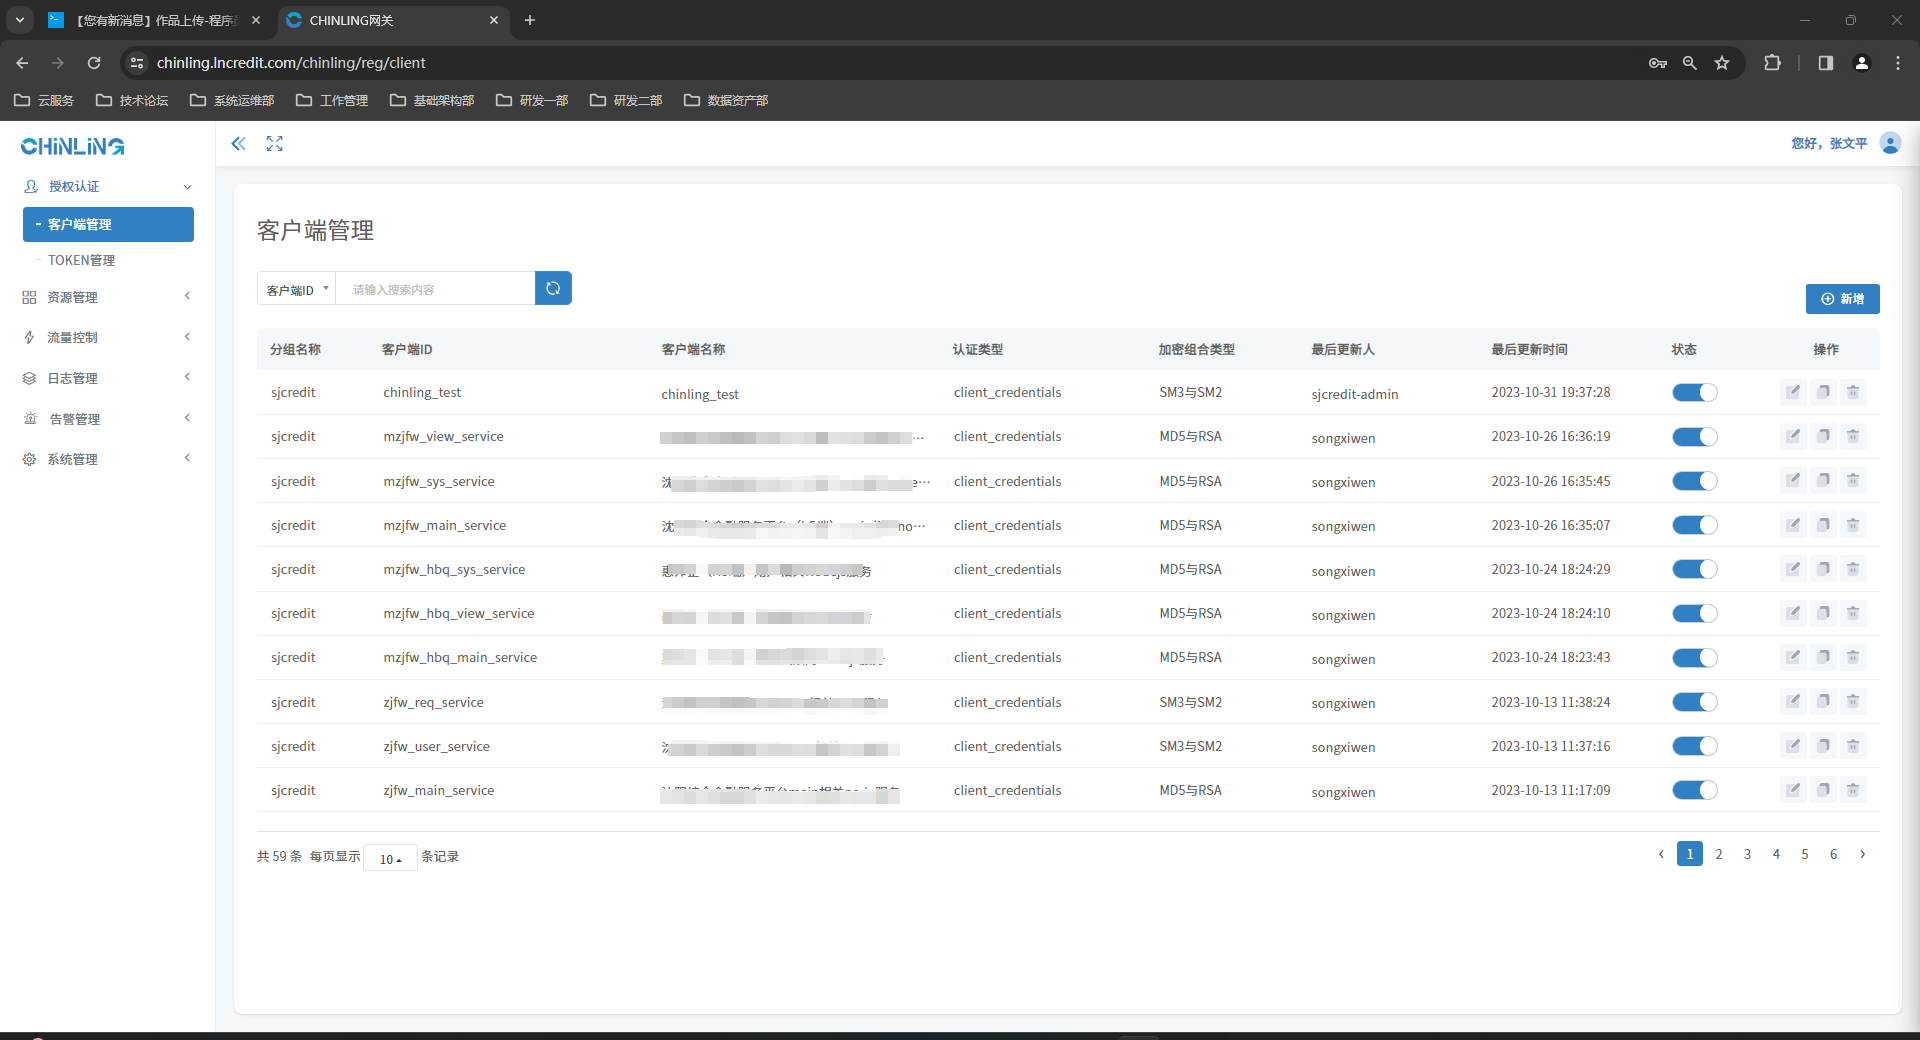Copy the mzjfw_main_service row
Screen dimensions: 1920x1040
pos(1823,524)
